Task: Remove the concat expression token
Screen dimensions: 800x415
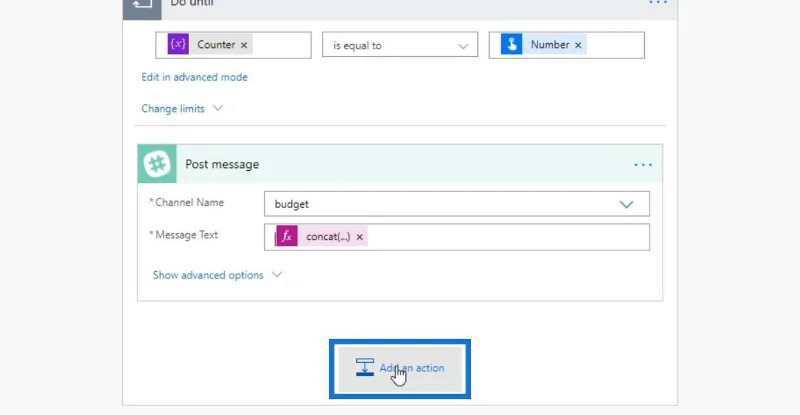Action: click(360, 237)
